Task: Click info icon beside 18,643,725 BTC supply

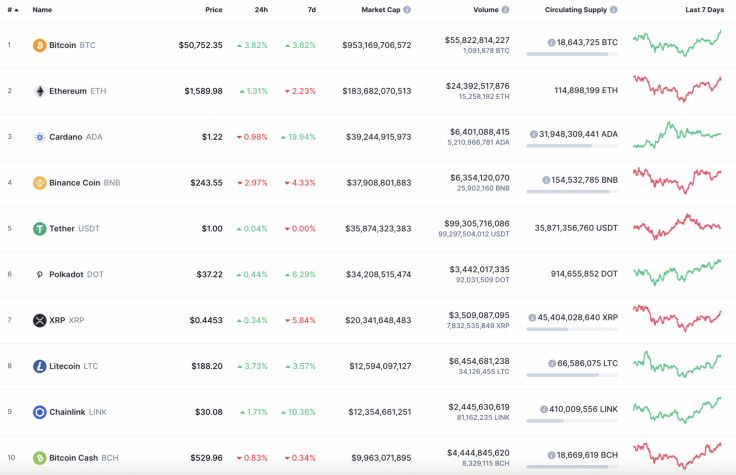Action: pyautogui.click(x=552, y=42)
